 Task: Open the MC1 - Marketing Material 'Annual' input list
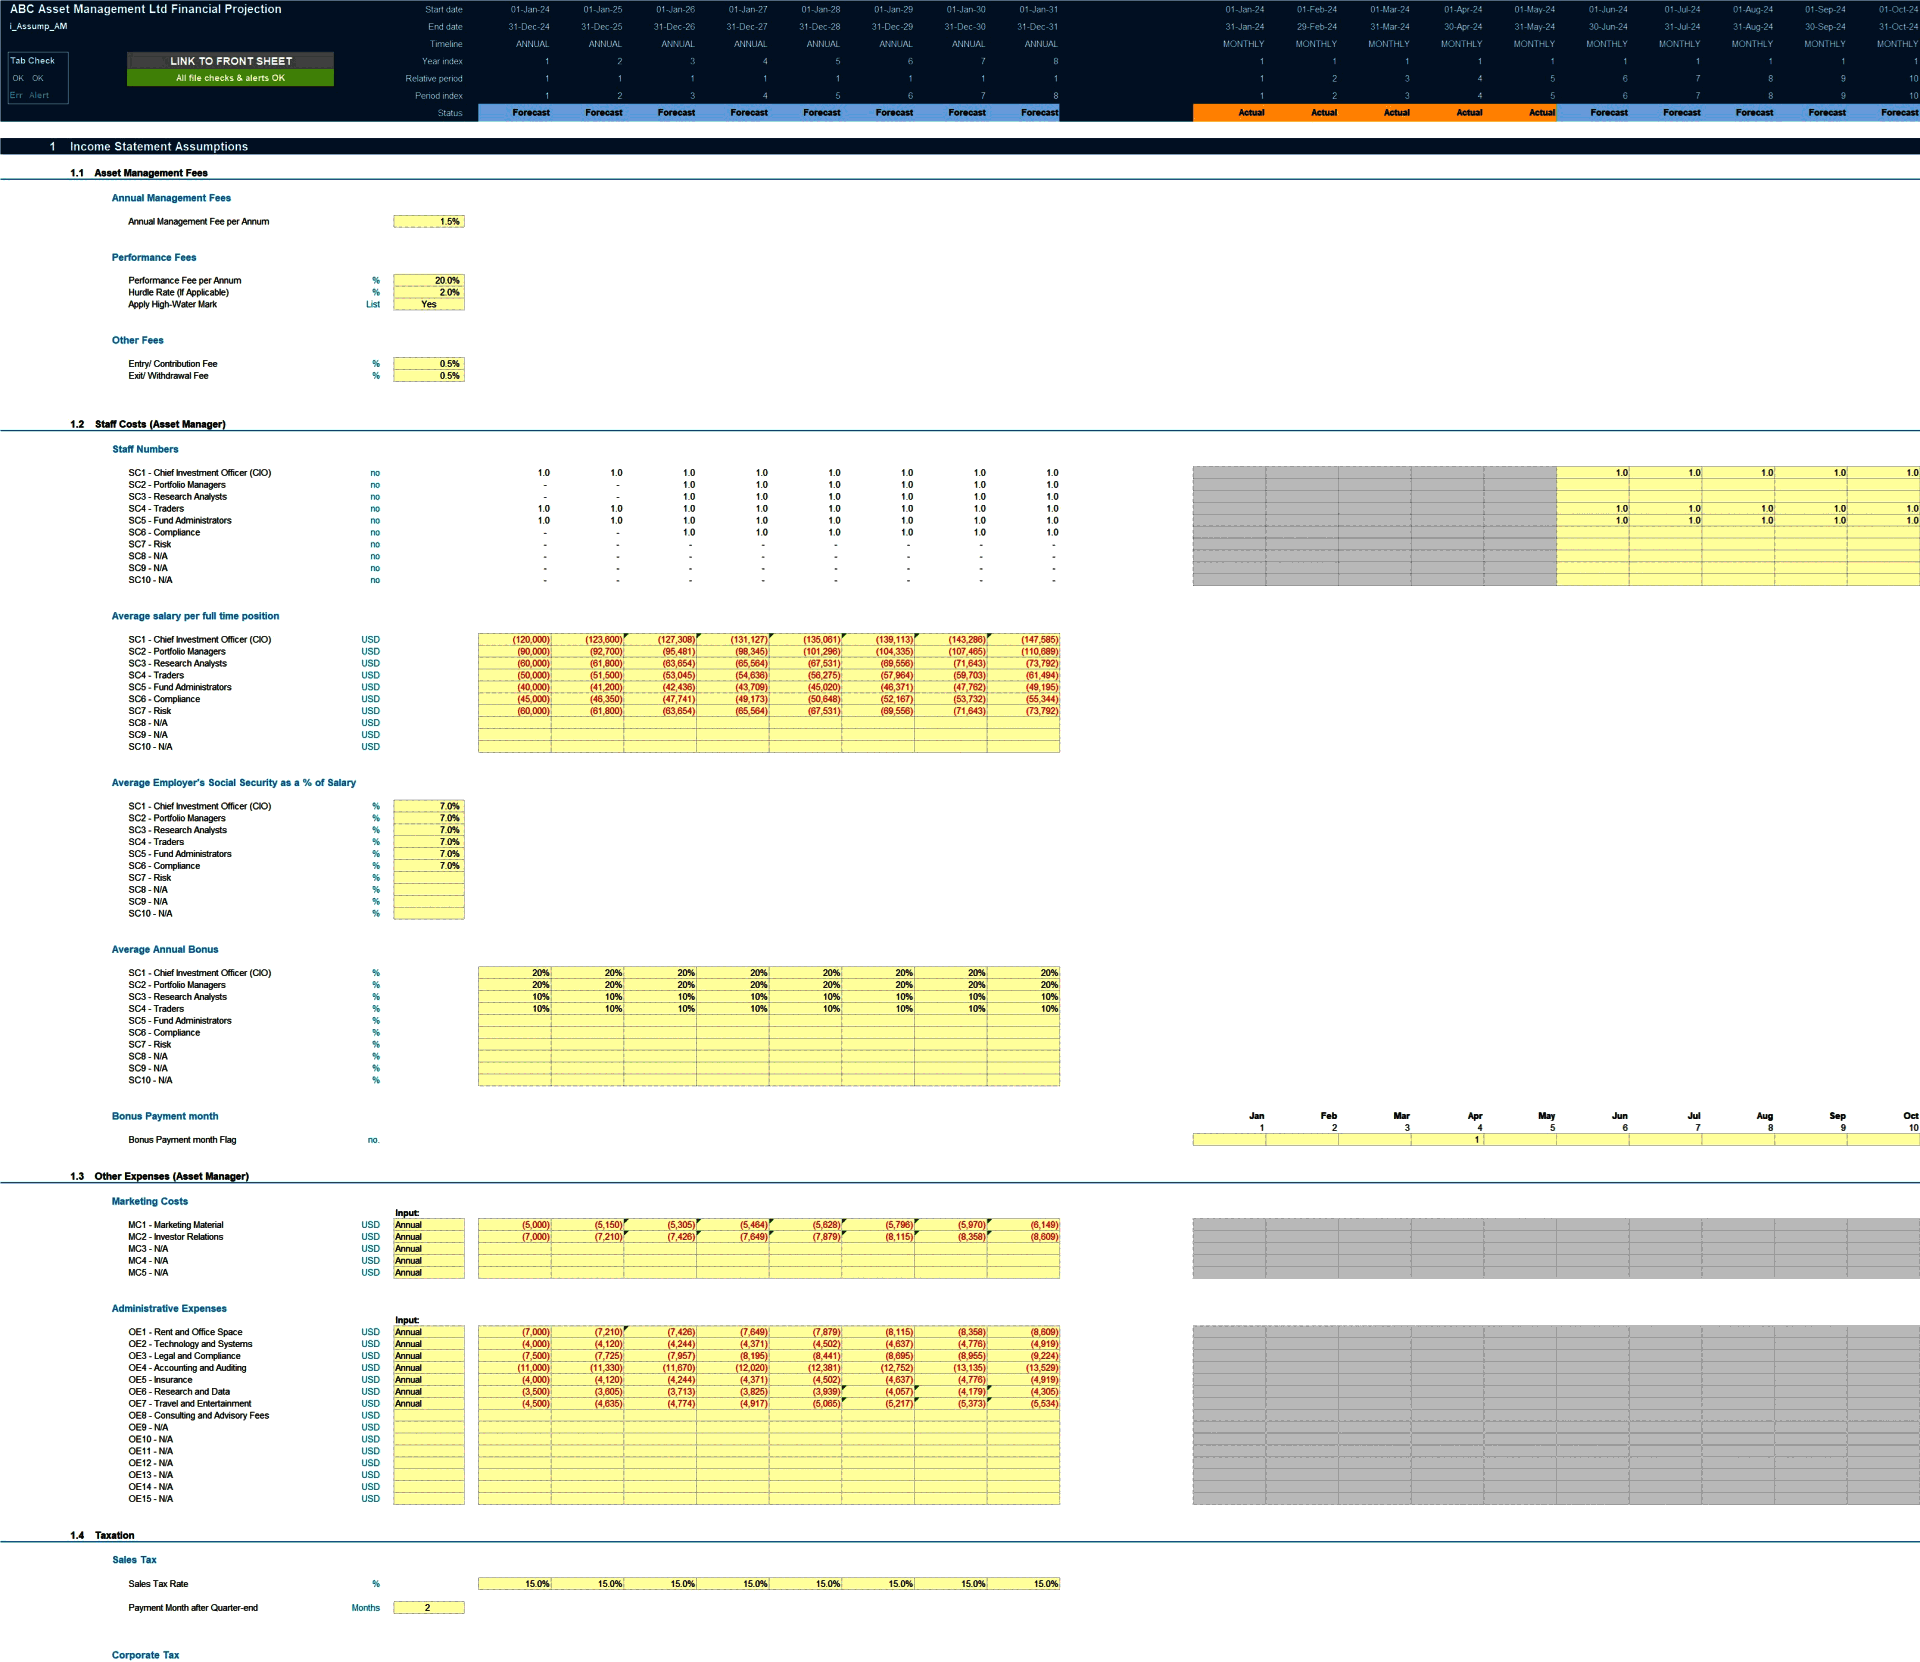pyautogui.click(x=429, y=1225)
